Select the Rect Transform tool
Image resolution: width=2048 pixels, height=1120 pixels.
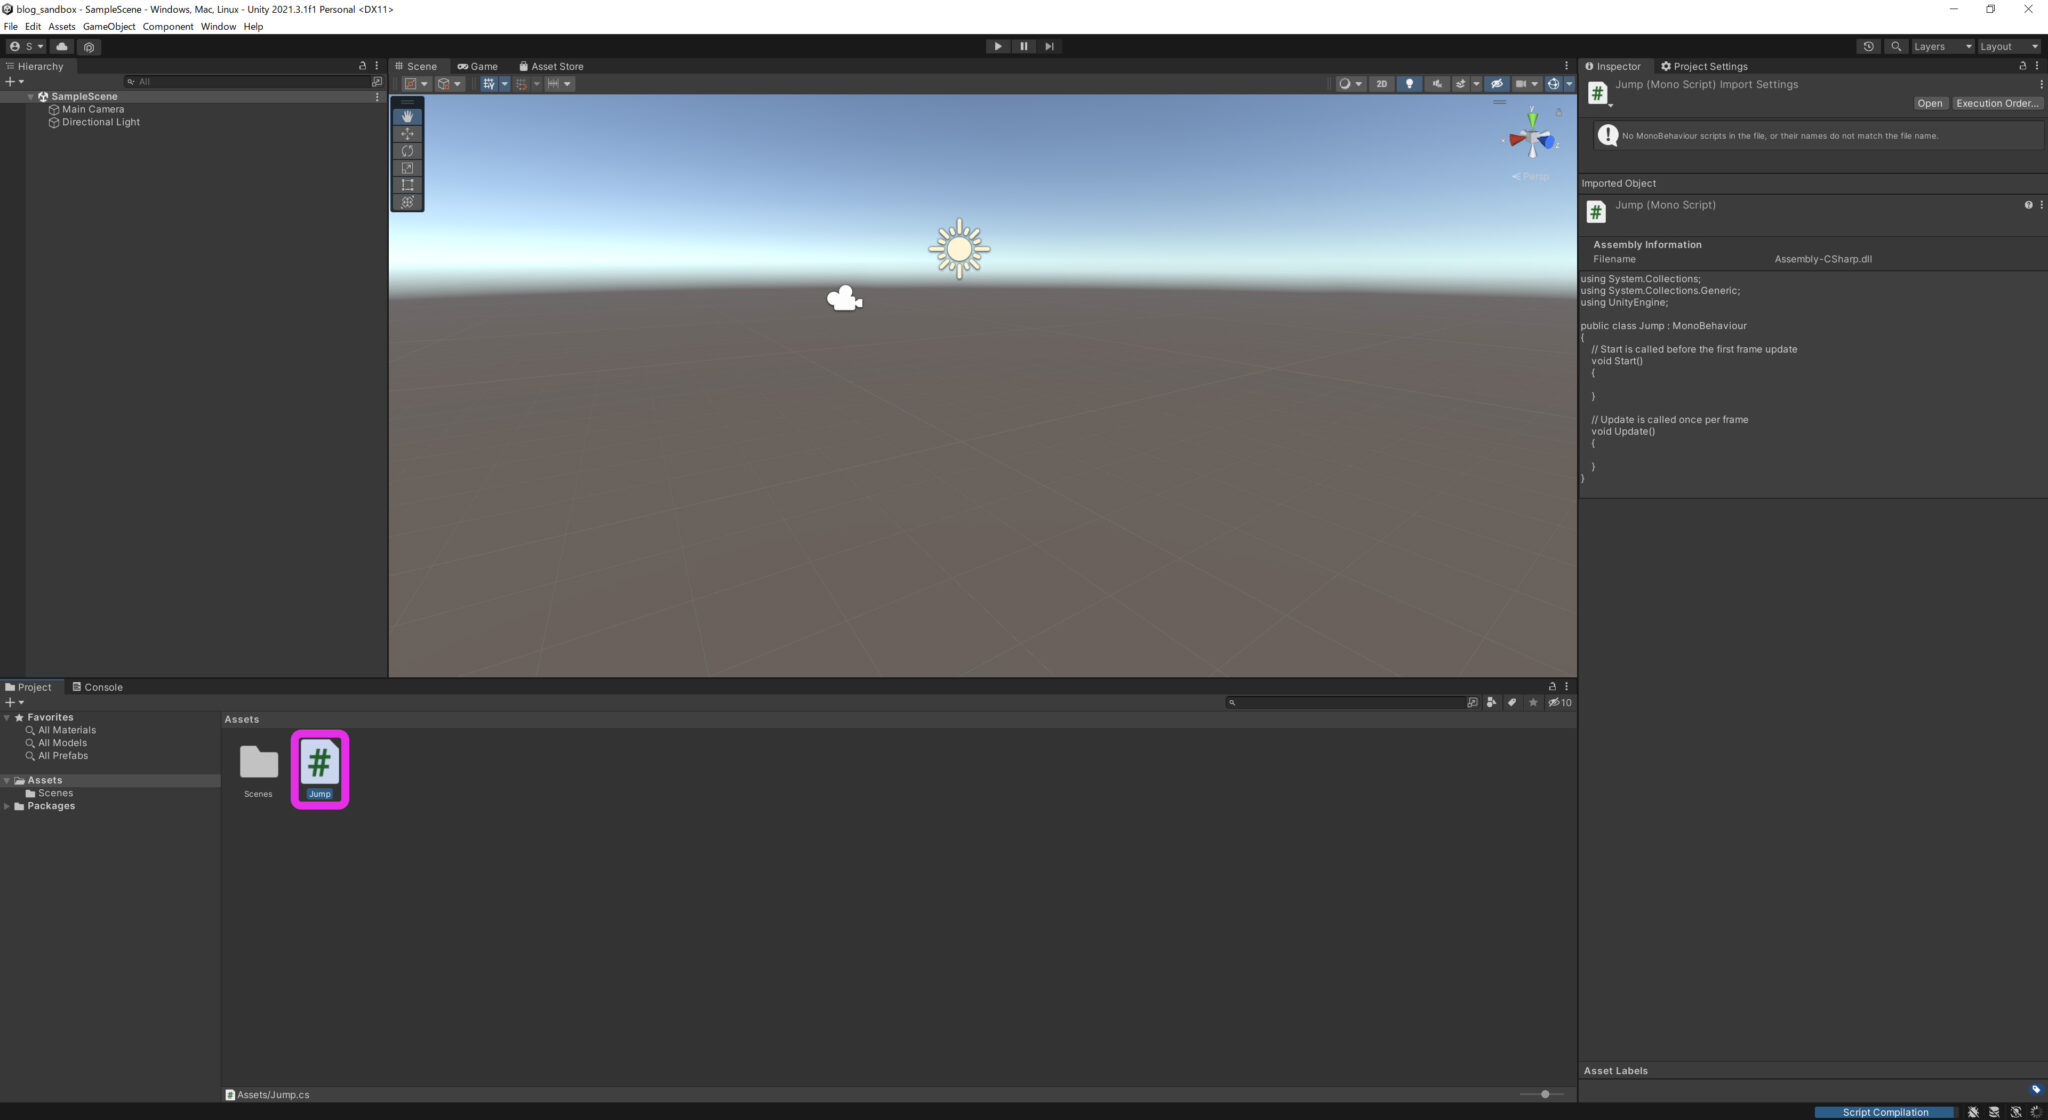click(x=407, y=184)
